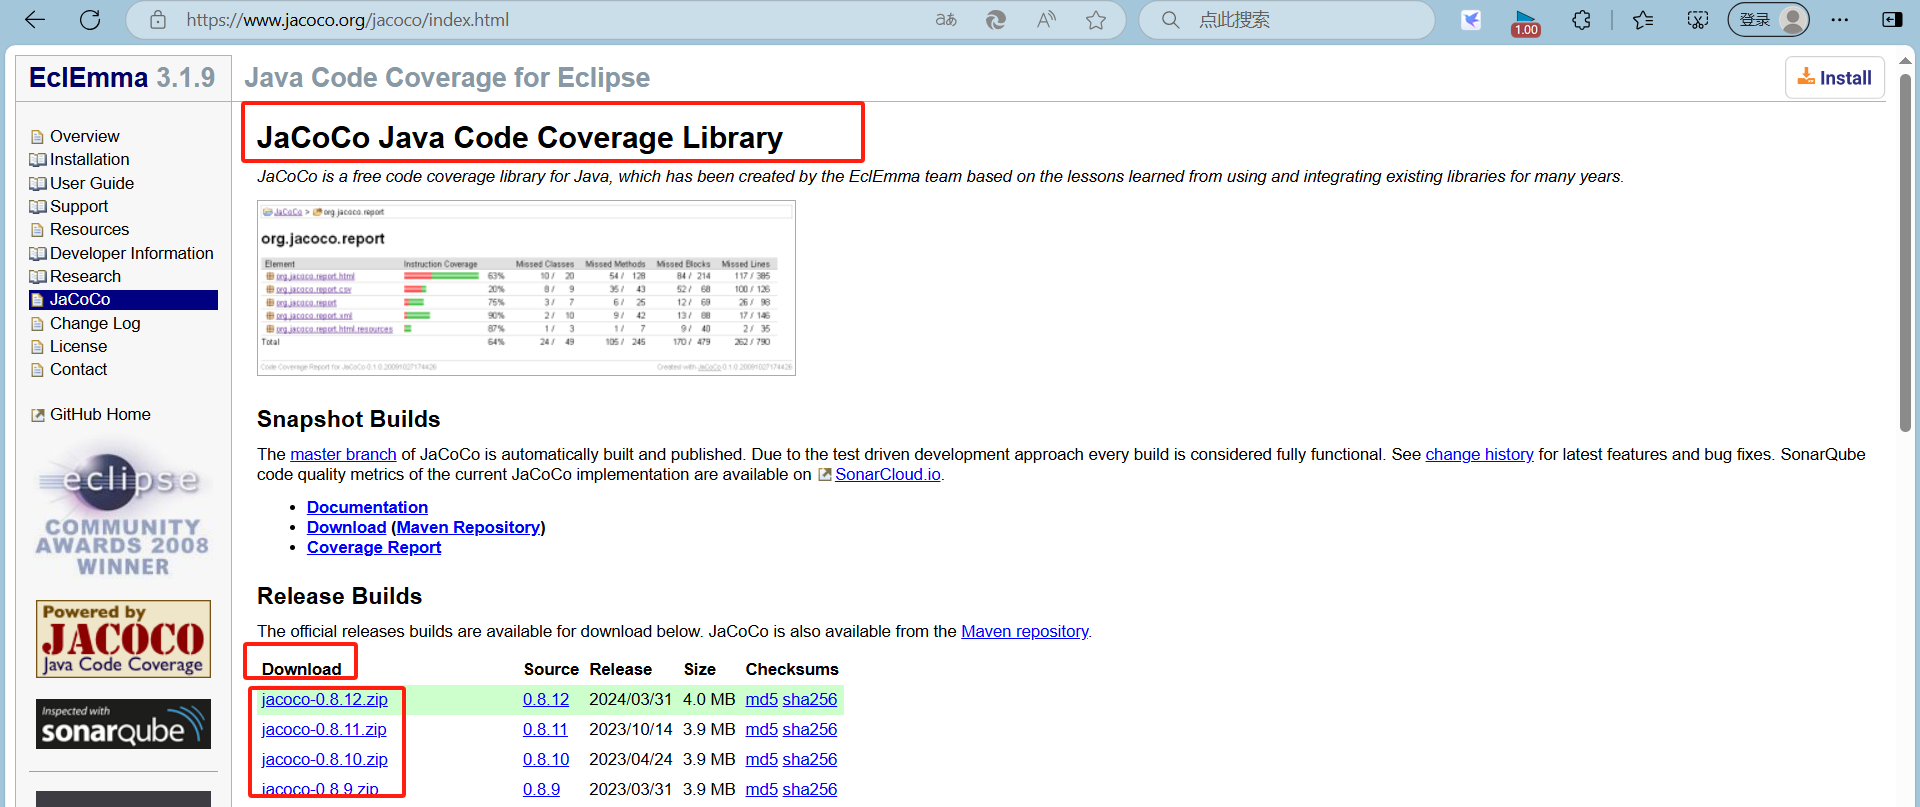
Task: Open the snapshot Documentation link
Action: click(x=367, y=507)
